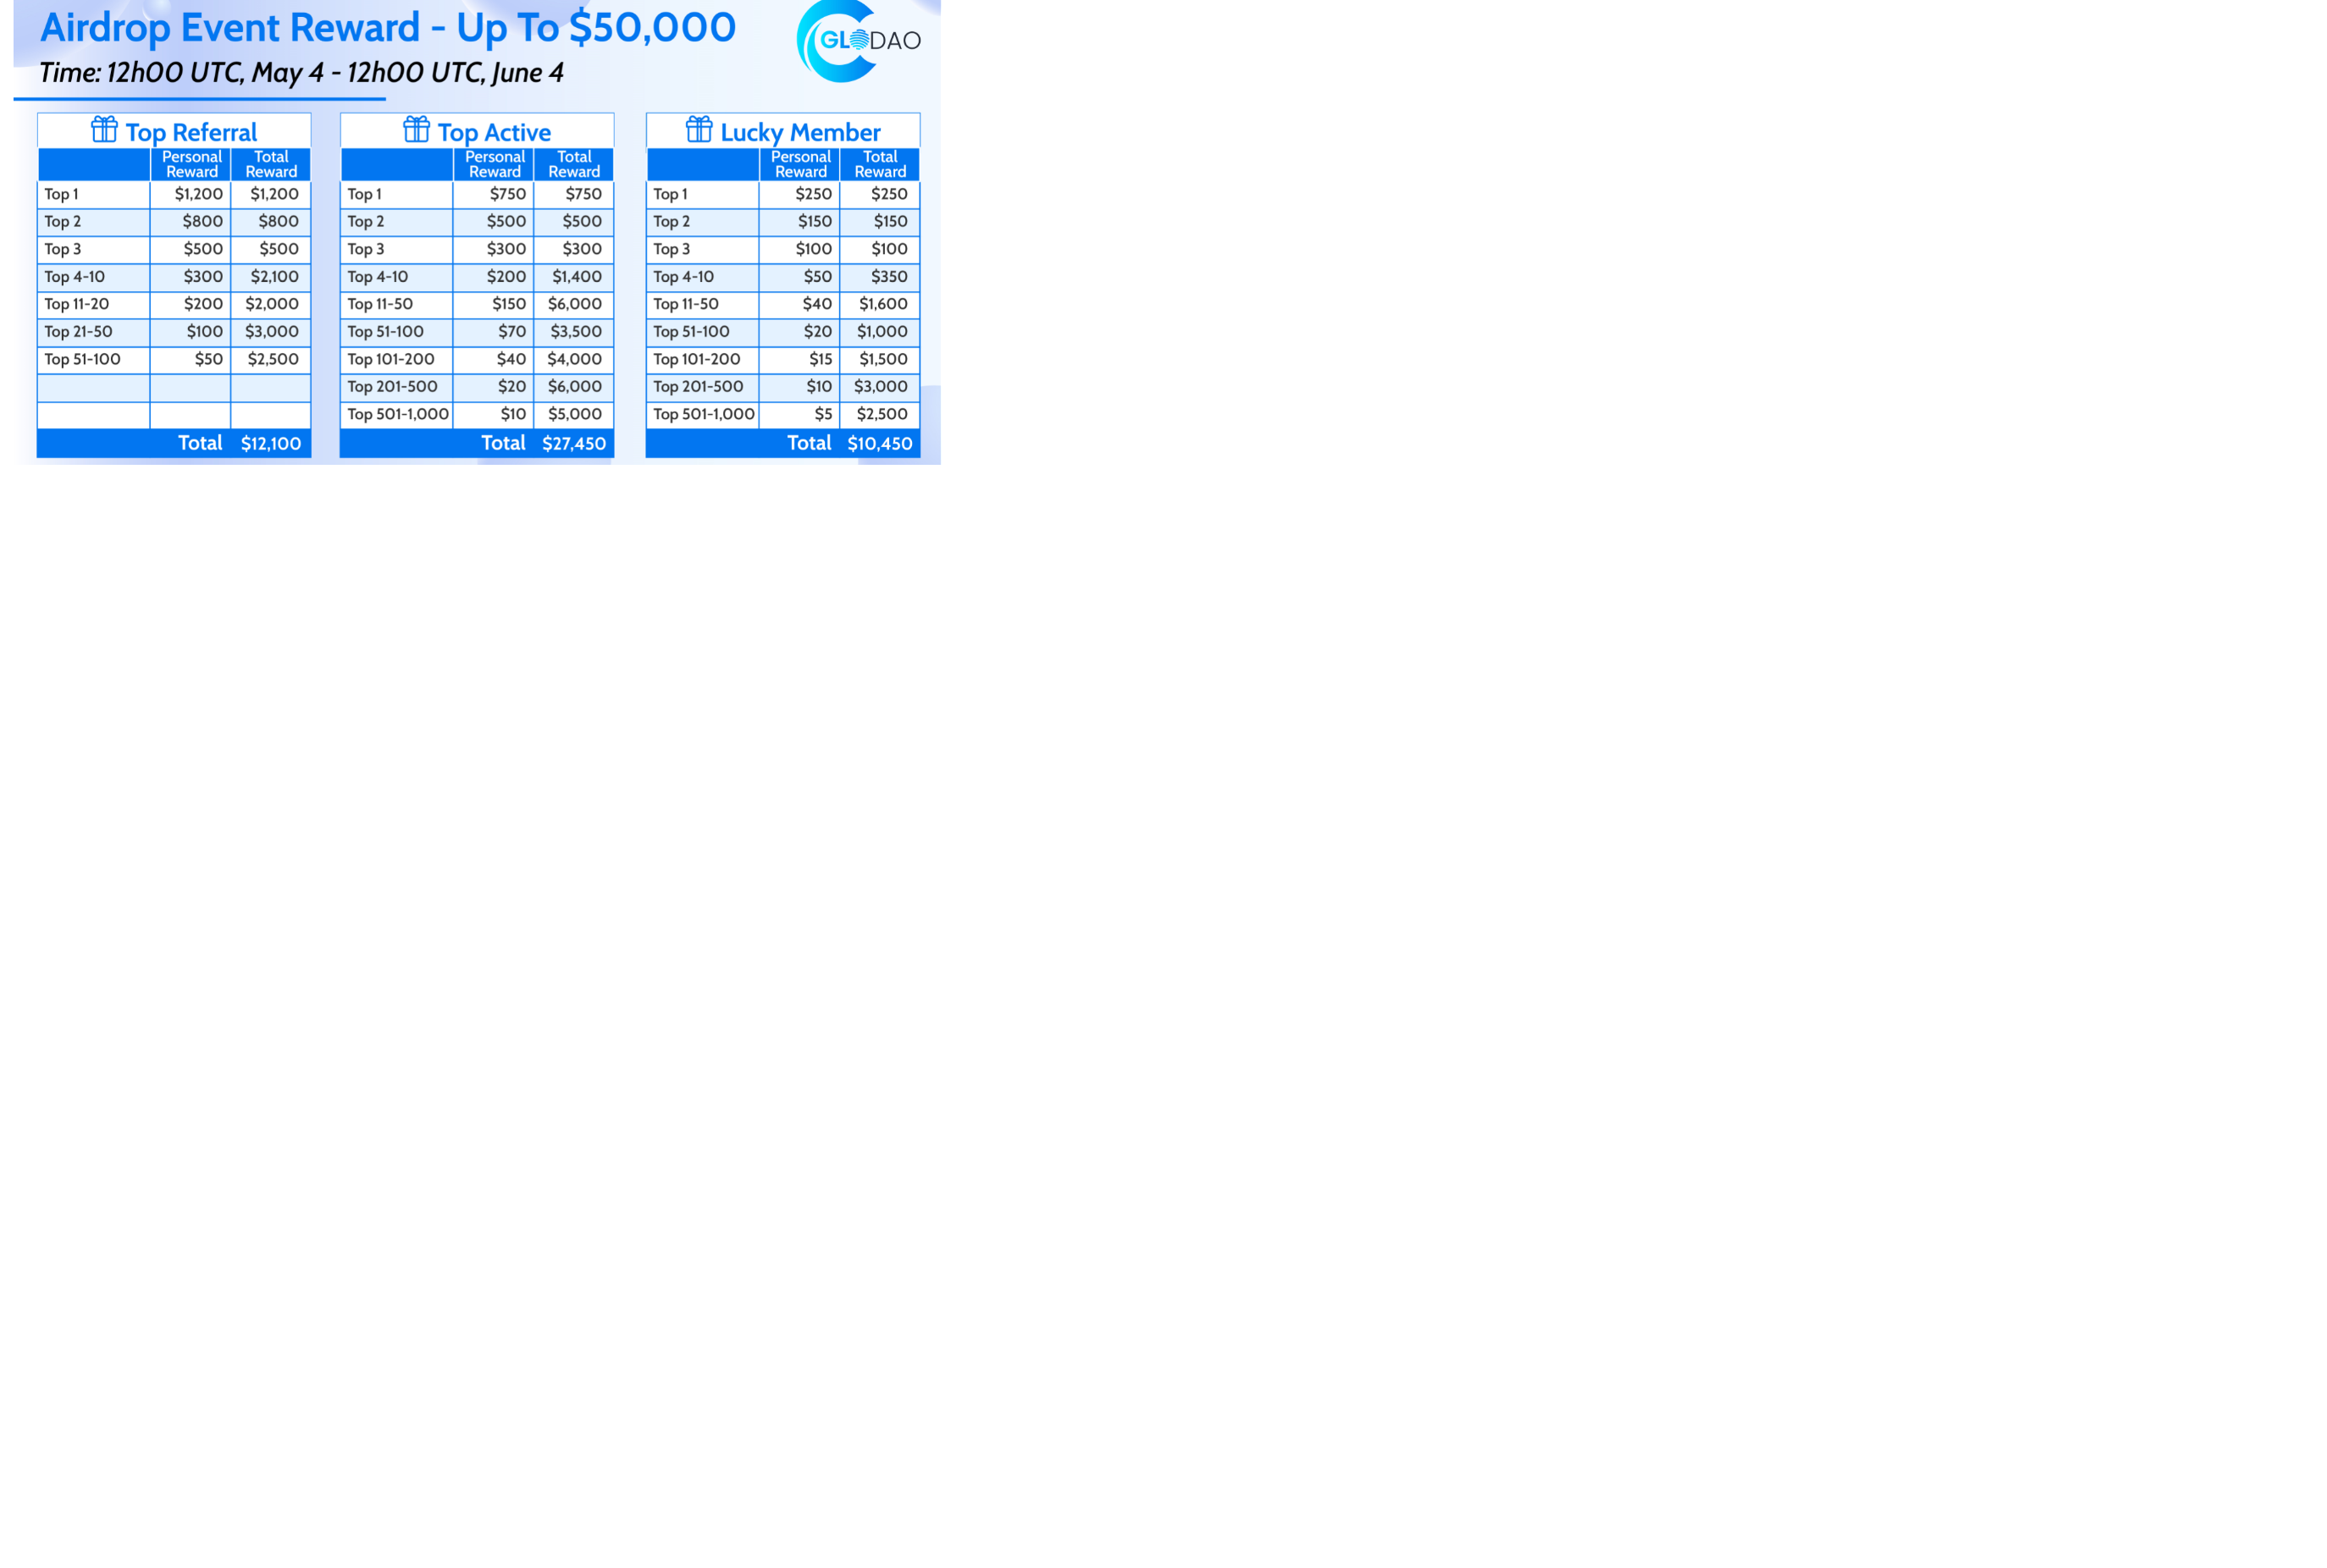This screenshot has height=1568, width=2327.
Task: Click the event time line 'May 4 - June 4'
Action: (x=301, y=73)
